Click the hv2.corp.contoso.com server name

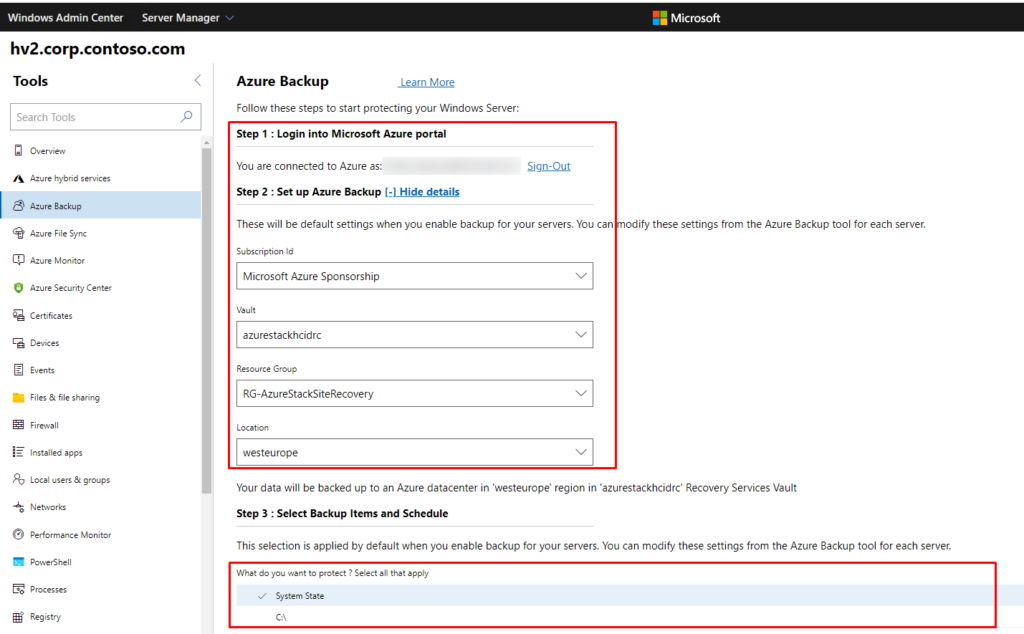click(97, 49)
